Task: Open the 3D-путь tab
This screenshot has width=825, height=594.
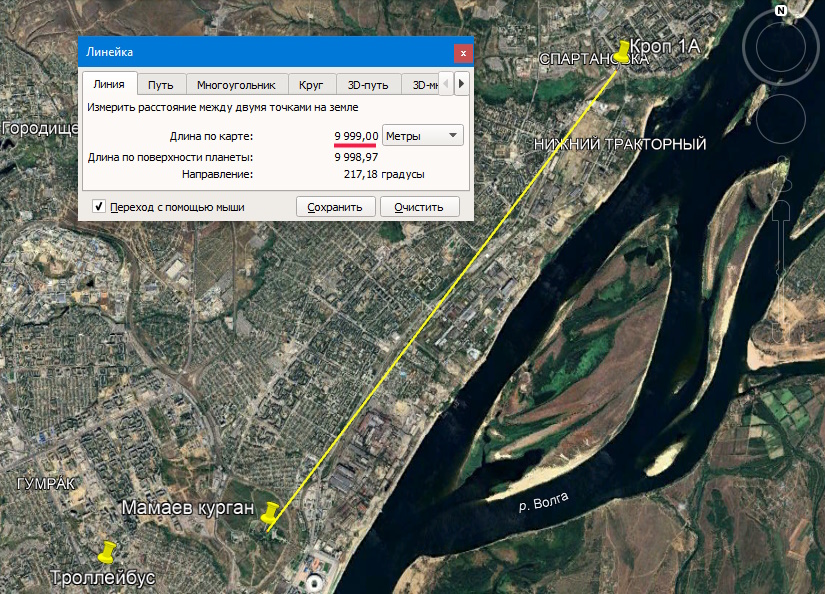Action: point(367,85)
